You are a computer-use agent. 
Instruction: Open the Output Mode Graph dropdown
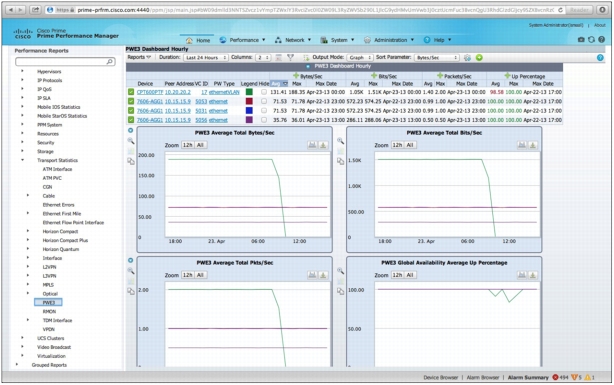359,58
